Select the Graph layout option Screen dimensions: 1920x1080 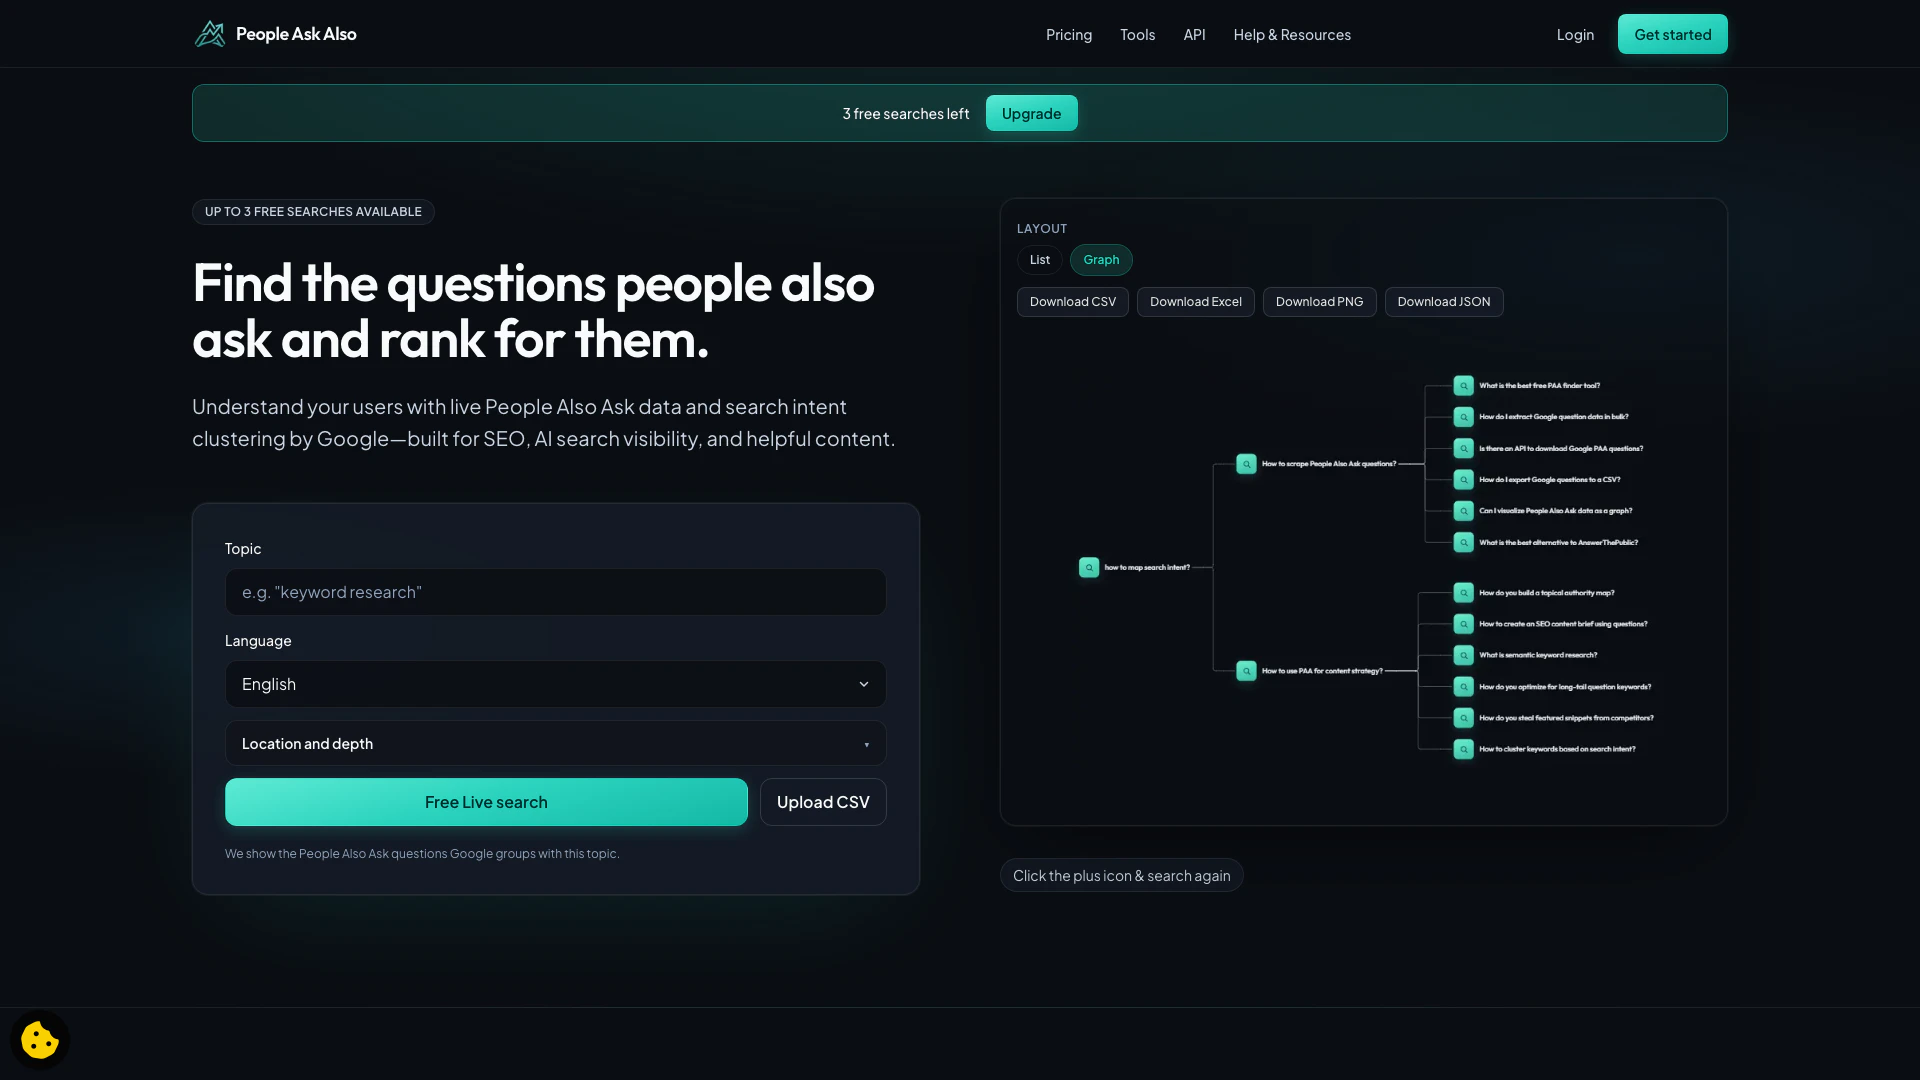point(1101,260)
